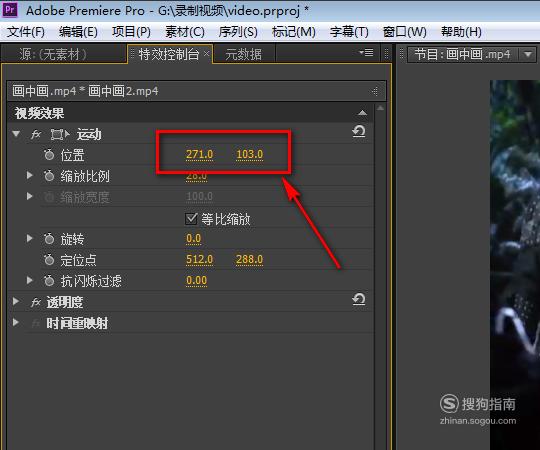Toggle animation stopwatch for 定位点
Screen dimensions: 540x450
pyautogui.click(x=49, y=260)
